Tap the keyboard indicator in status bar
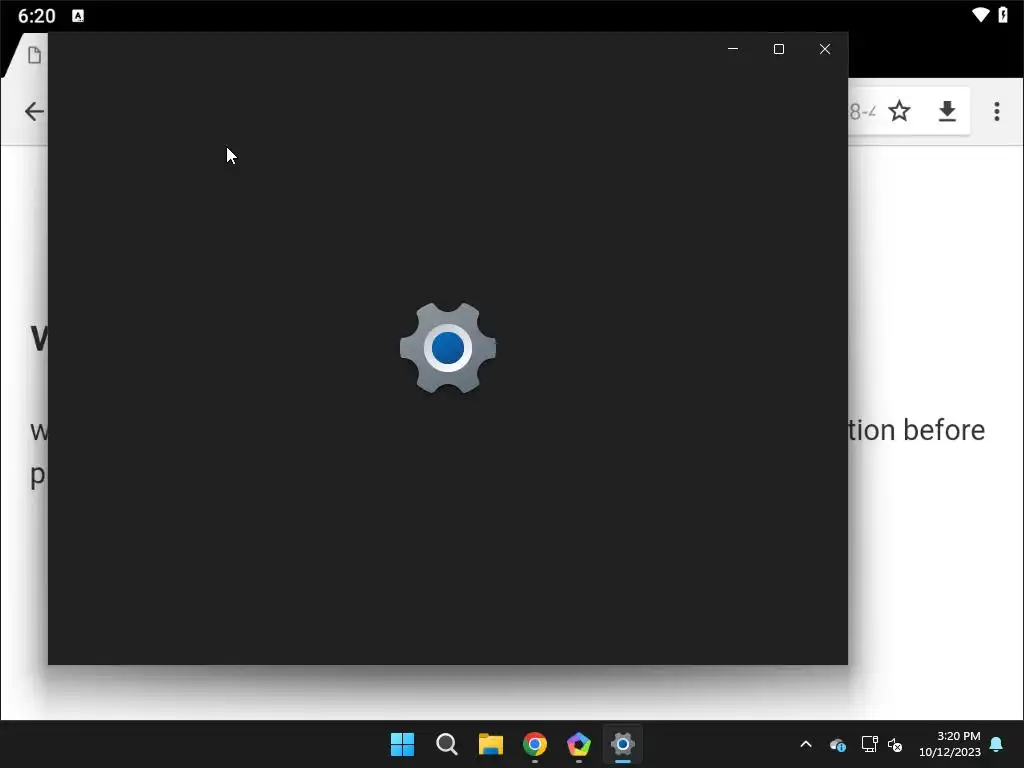 78,16
